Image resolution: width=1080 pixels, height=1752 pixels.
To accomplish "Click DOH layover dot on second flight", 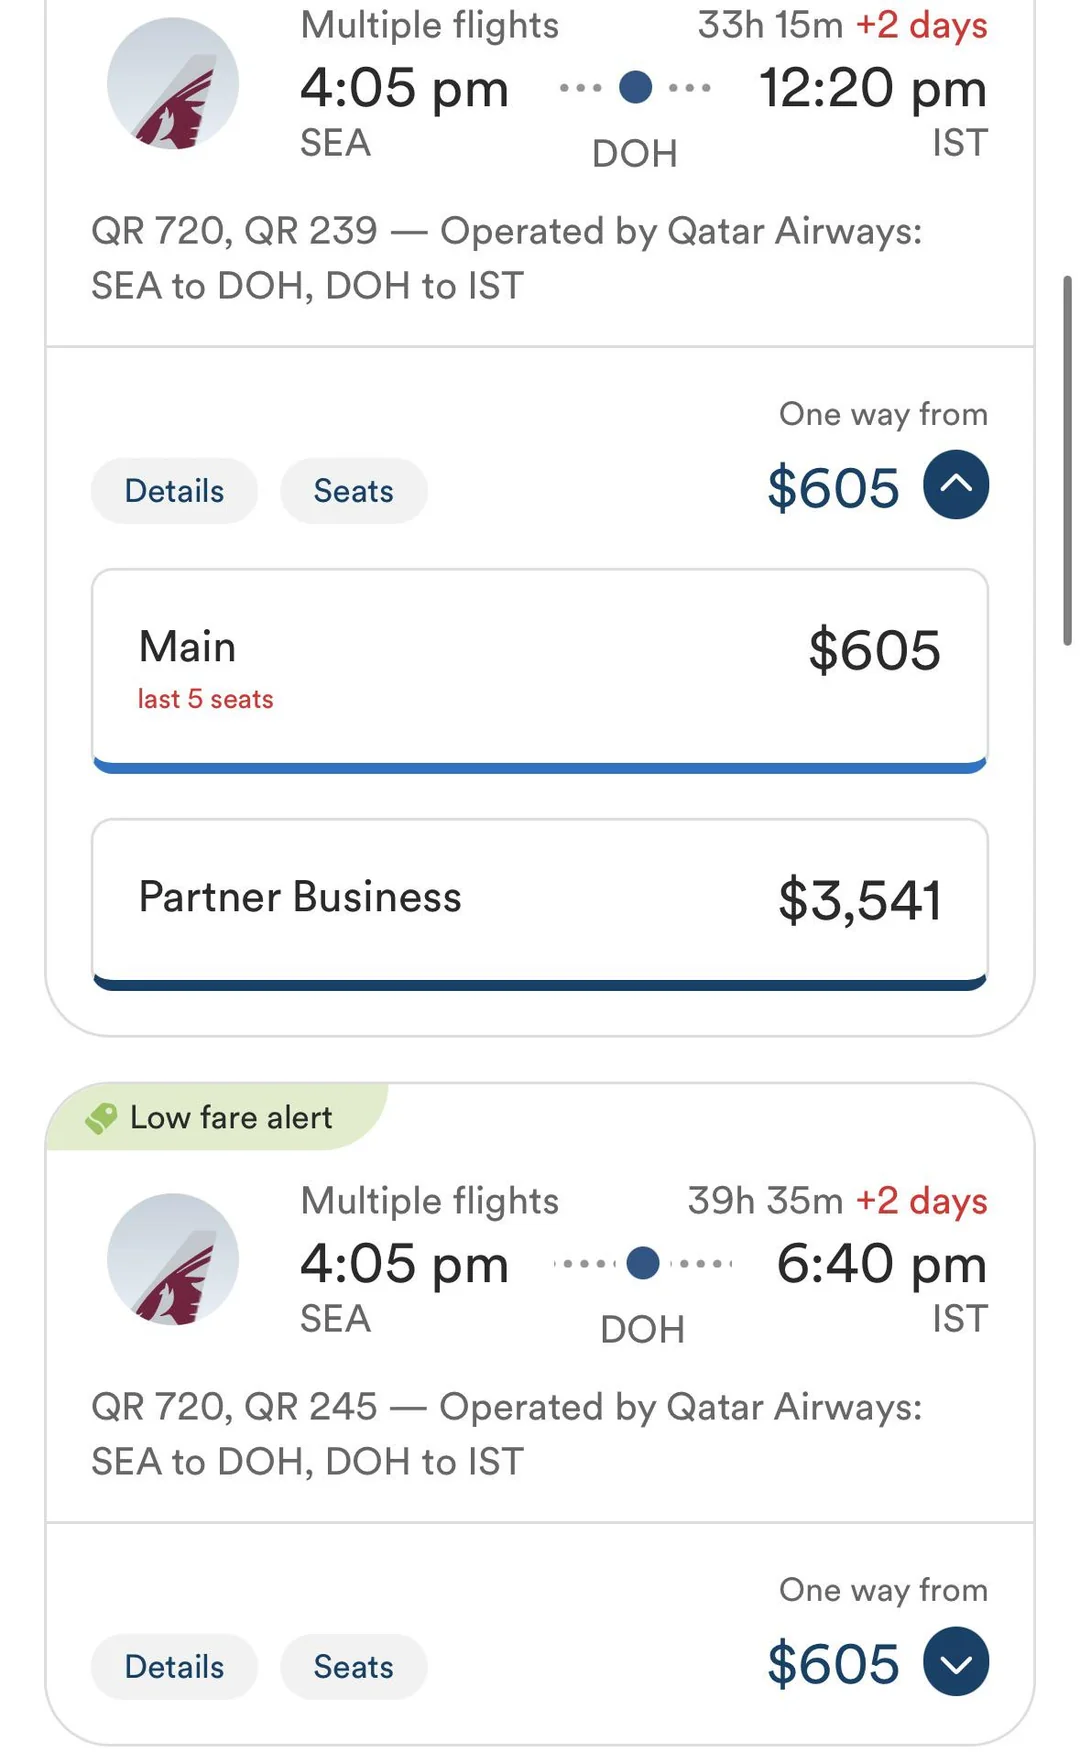I will (x=642, y=1263).
